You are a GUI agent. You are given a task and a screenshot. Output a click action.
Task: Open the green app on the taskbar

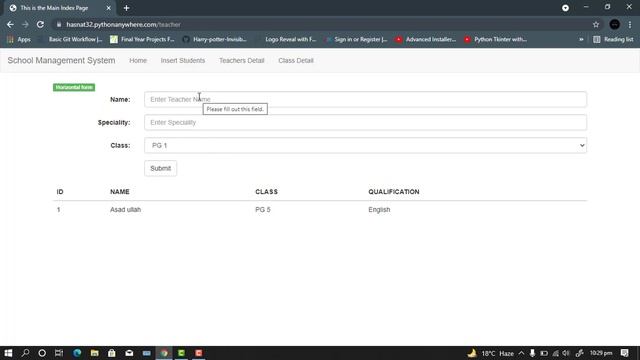click(181, 353)
